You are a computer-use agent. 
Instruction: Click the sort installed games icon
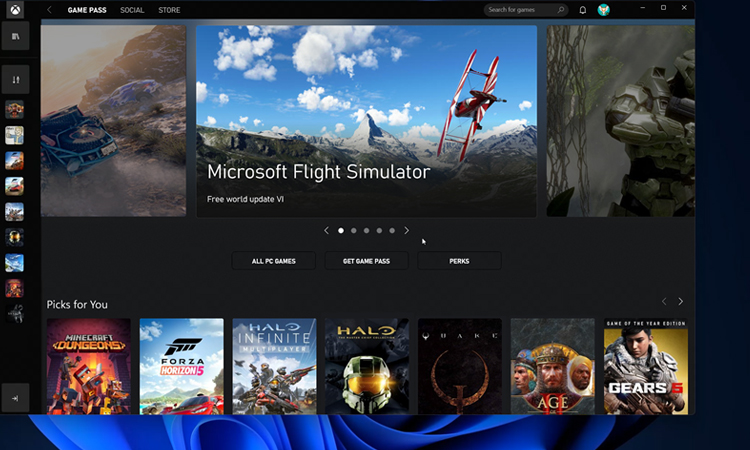point(15,79)
